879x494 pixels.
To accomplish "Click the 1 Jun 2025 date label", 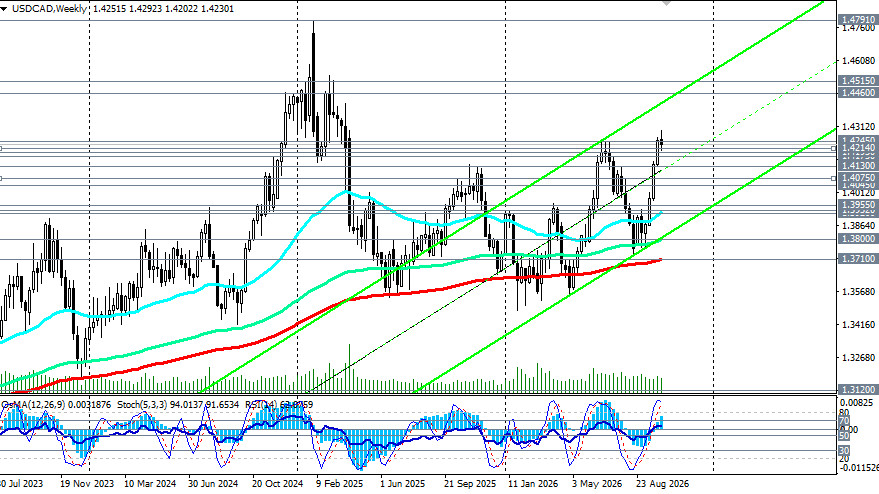I will [x=403, y=483].
